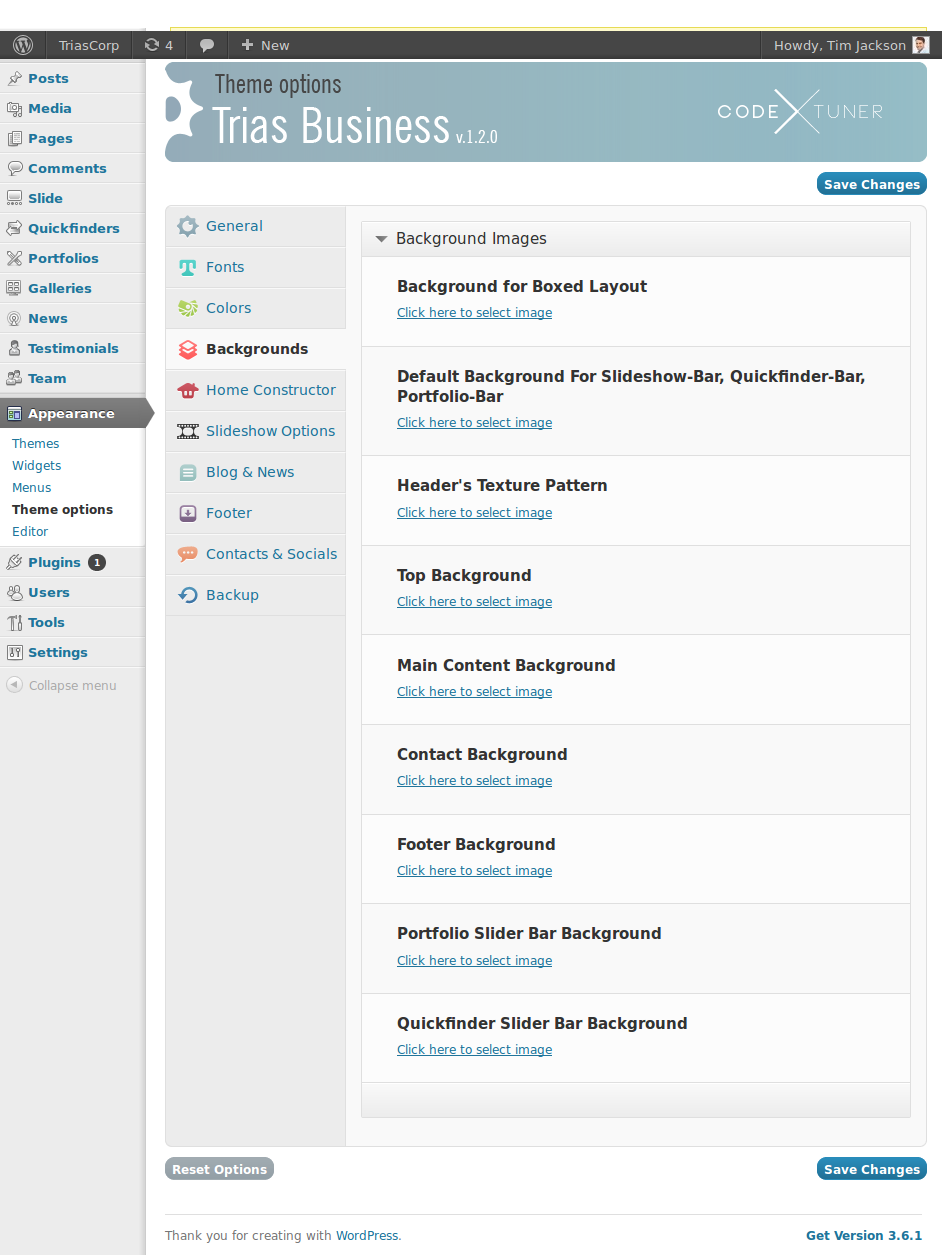Open the Editor submenu item
942x1255 pixels.
pyautogui.click(x=30, y=531)
